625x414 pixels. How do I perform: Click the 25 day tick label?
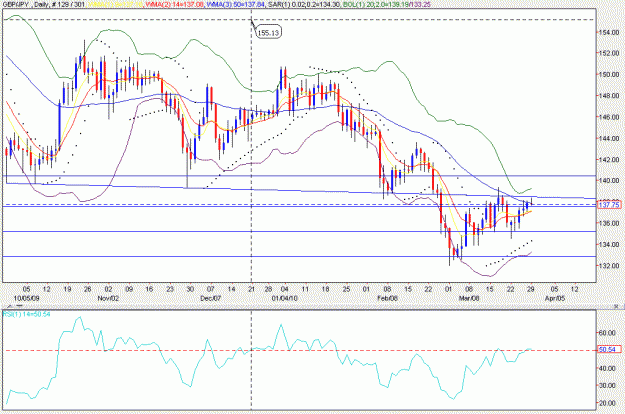pyautogui.click(x=346, y=289)
